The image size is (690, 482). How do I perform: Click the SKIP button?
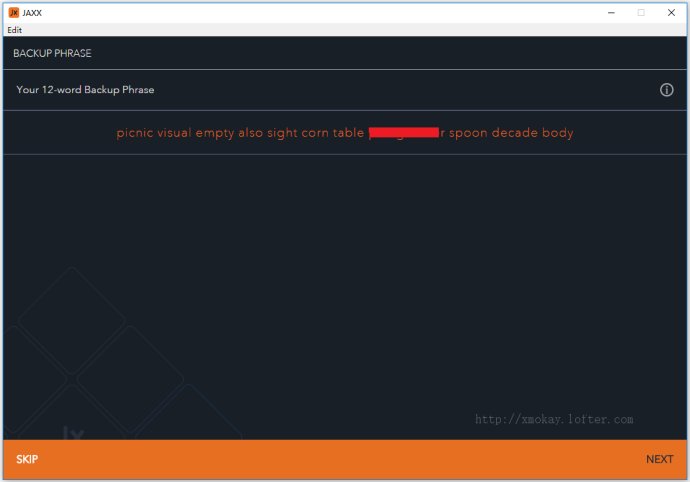click(27, 459)
